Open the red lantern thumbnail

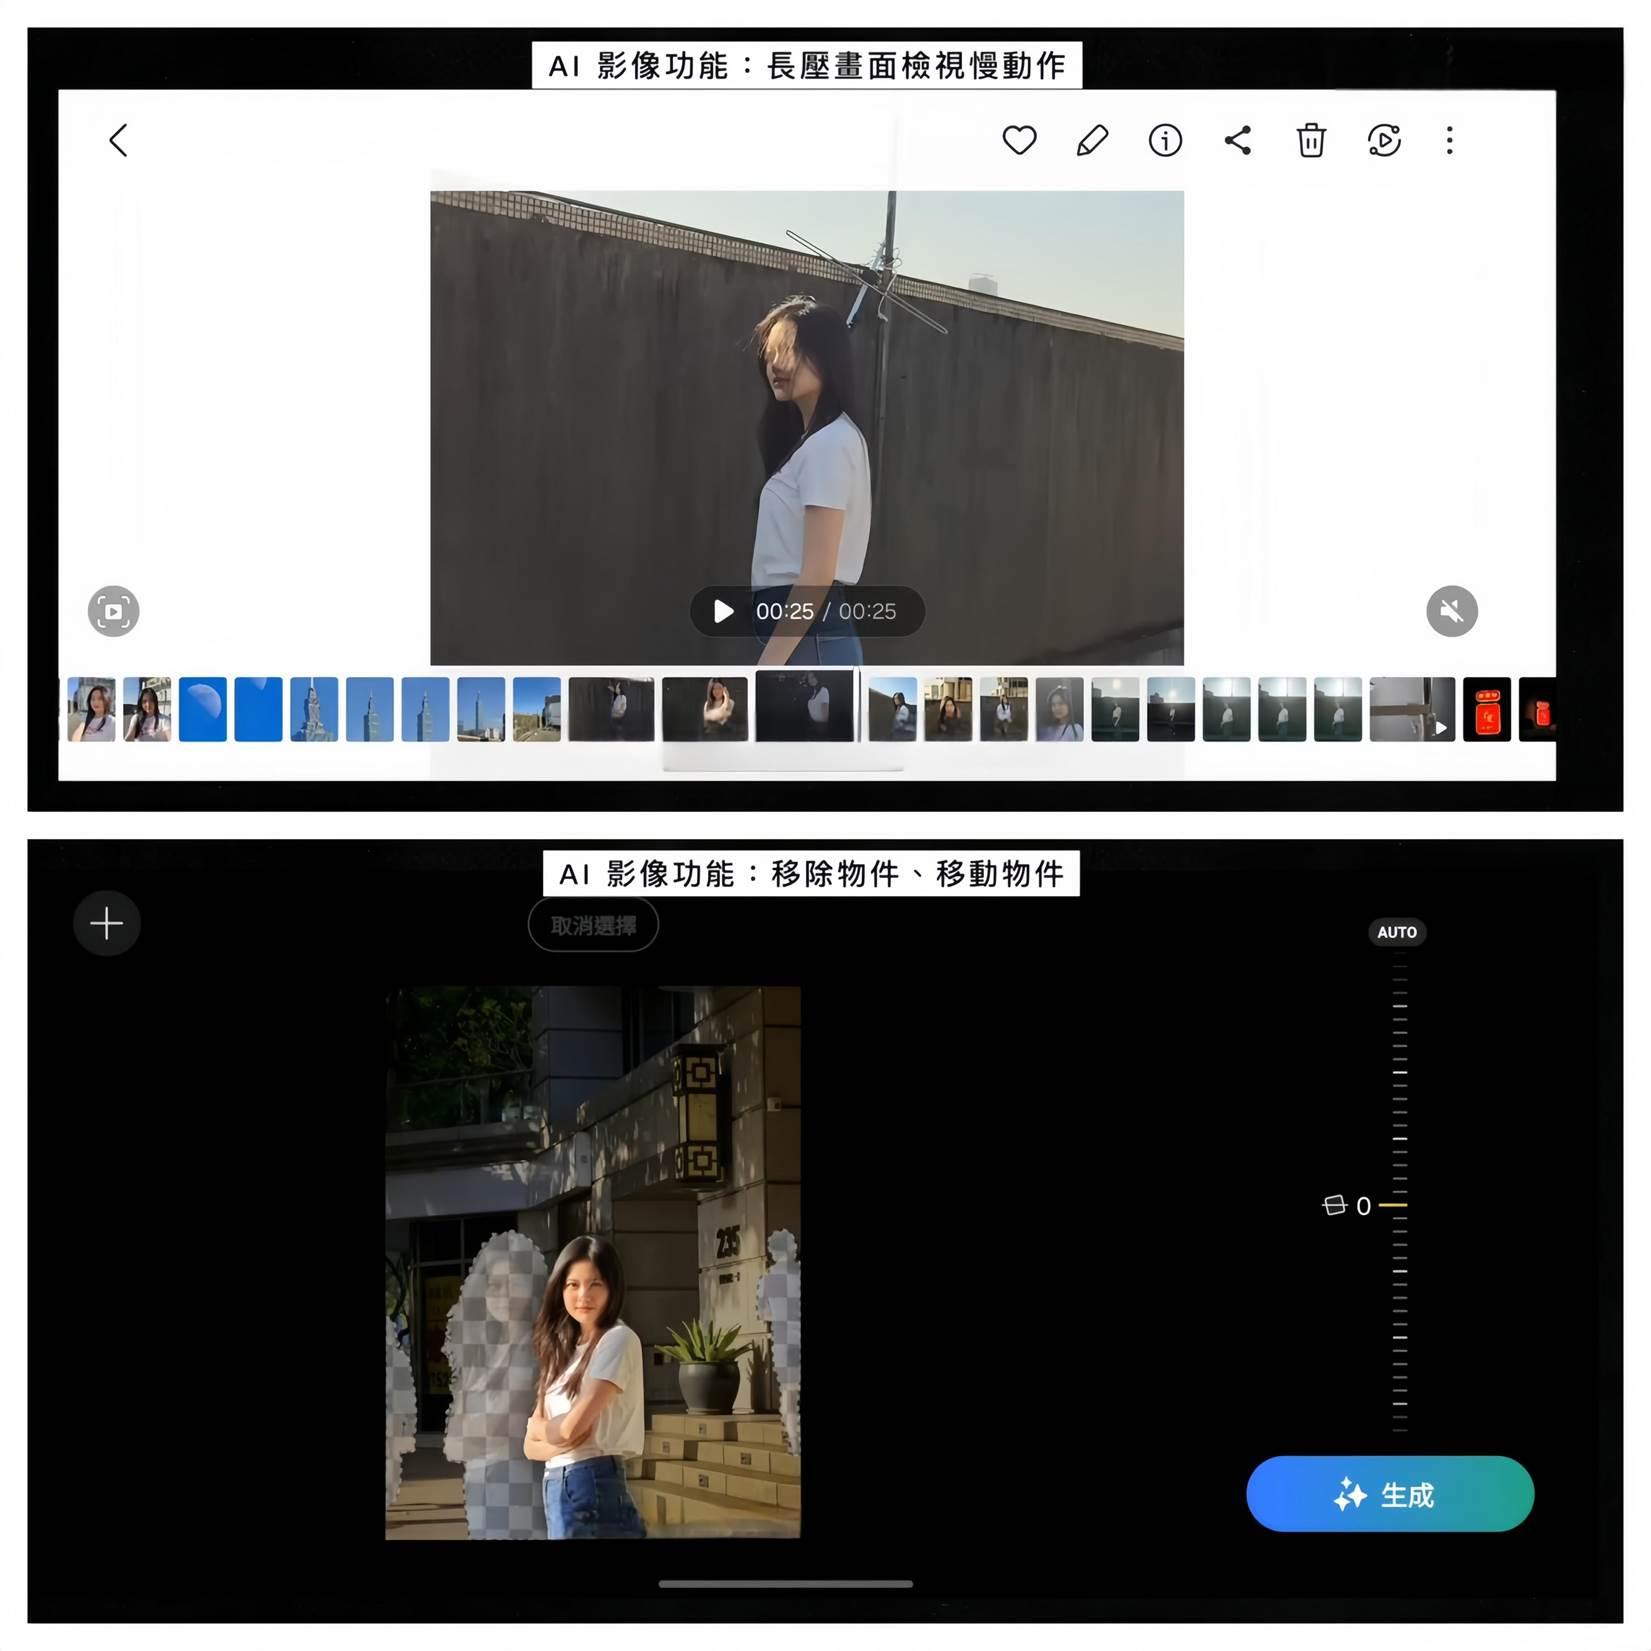[1486, 709]
